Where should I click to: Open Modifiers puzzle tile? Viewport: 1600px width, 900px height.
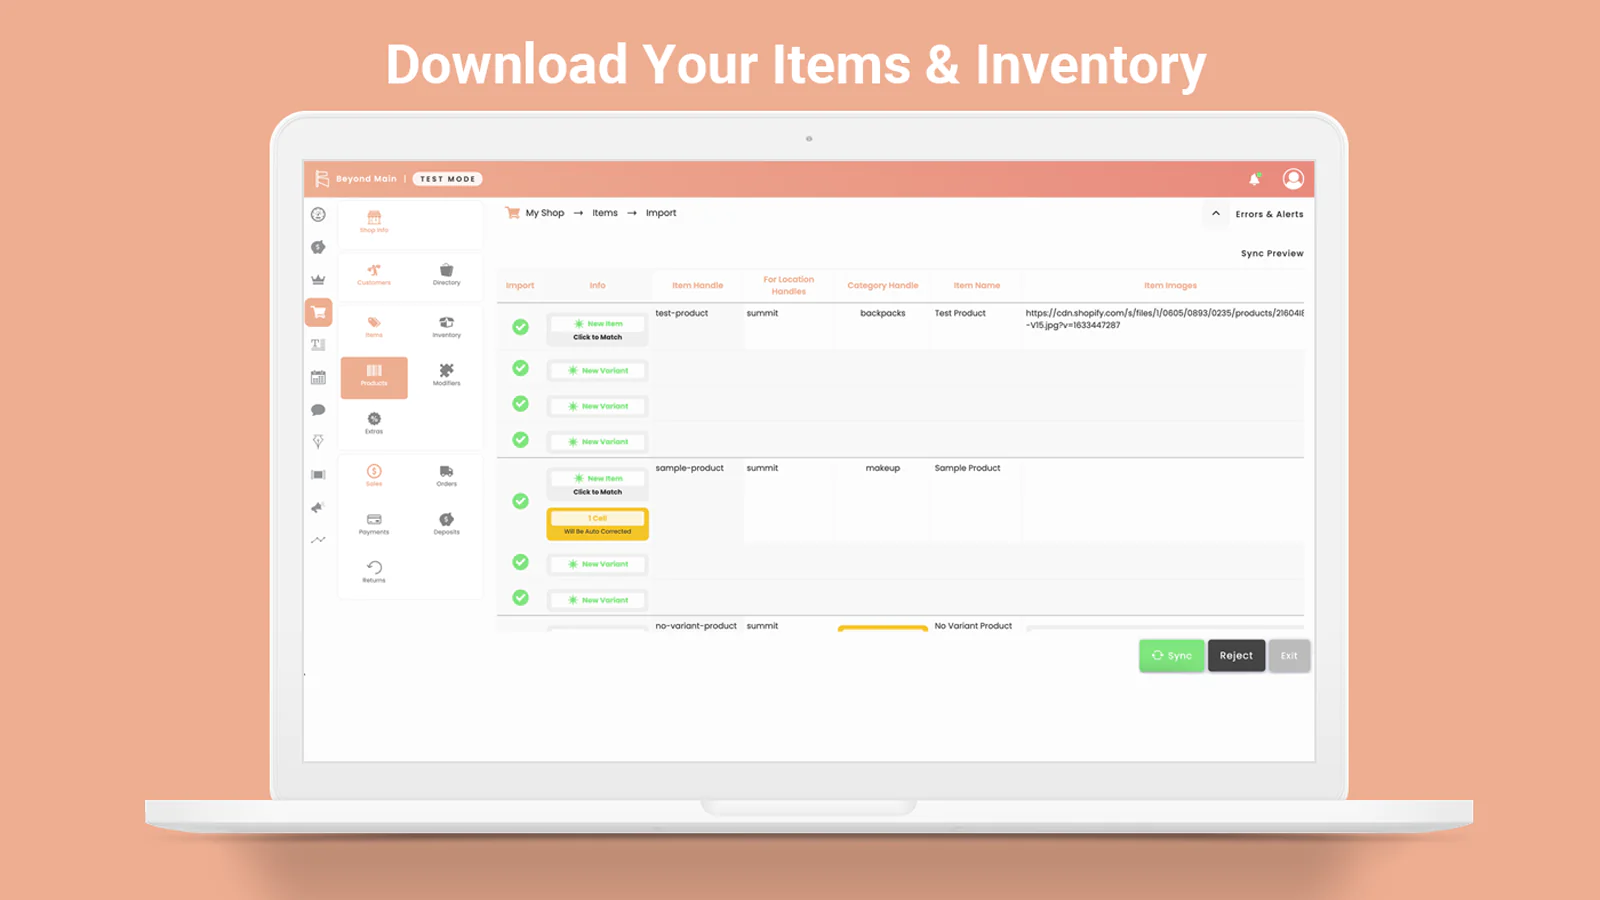[x=447, y=375]
